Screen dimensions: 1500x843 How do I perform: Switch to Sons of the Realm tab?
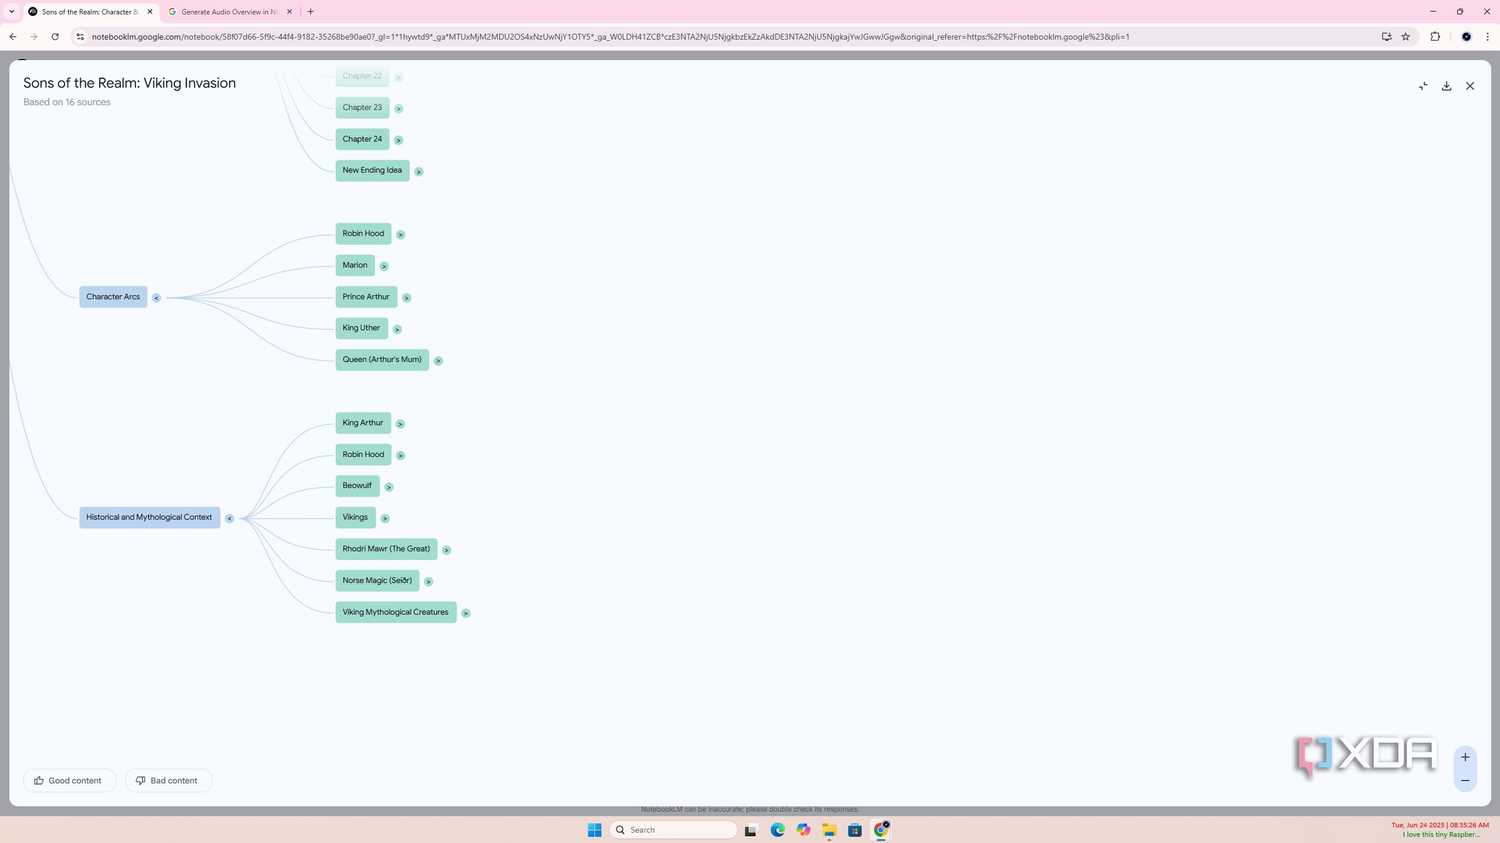point(90,12)
